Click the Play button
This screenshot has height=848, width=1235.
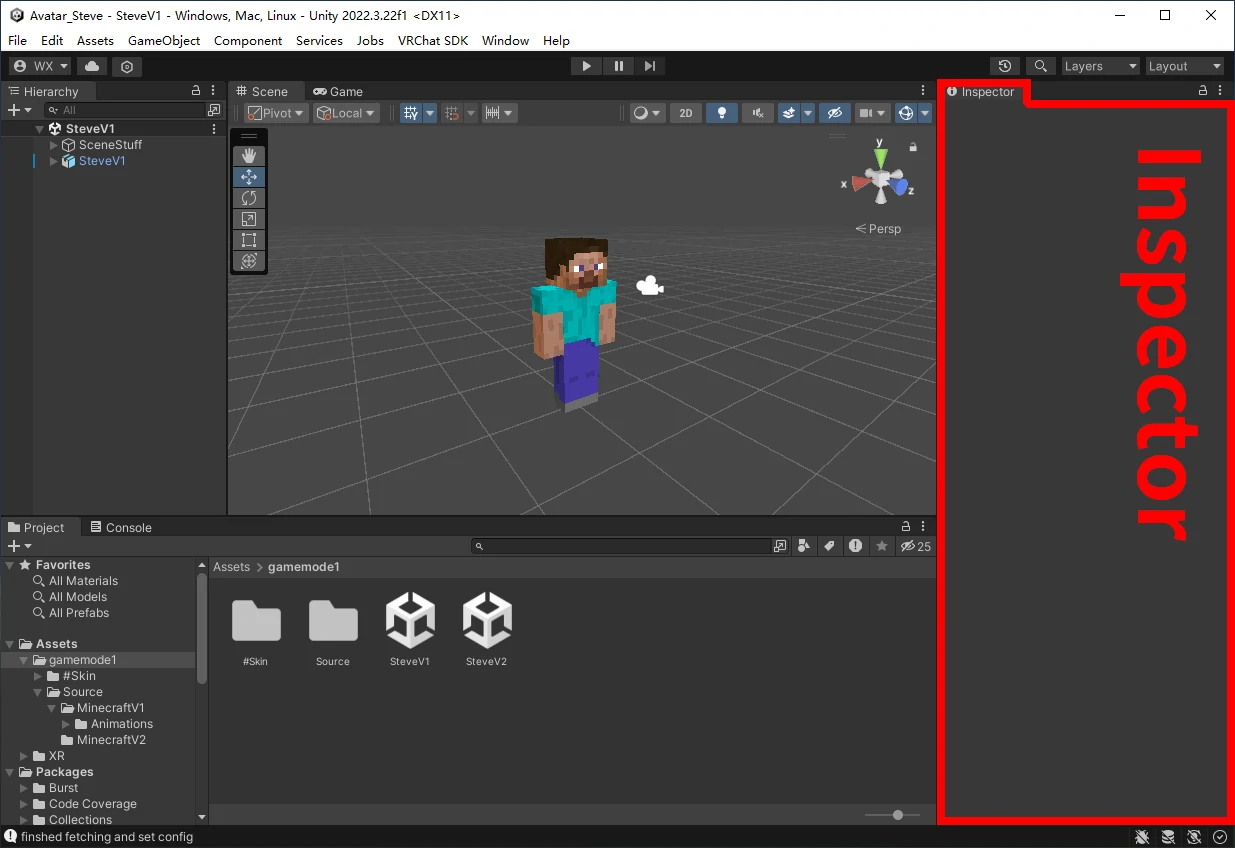pyautogui.click(x=586, y=66)
